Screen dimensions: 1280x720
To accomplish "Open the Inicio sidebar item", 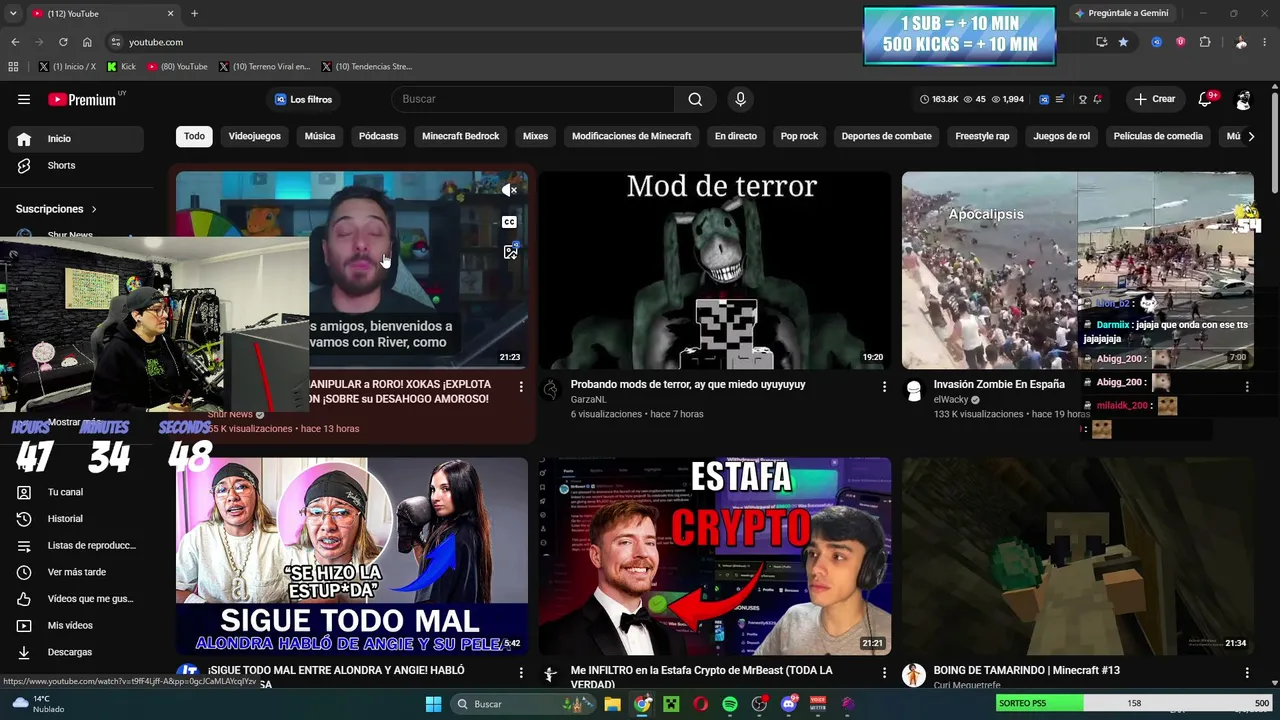I will pyautogui.click(x=75, y=139).
